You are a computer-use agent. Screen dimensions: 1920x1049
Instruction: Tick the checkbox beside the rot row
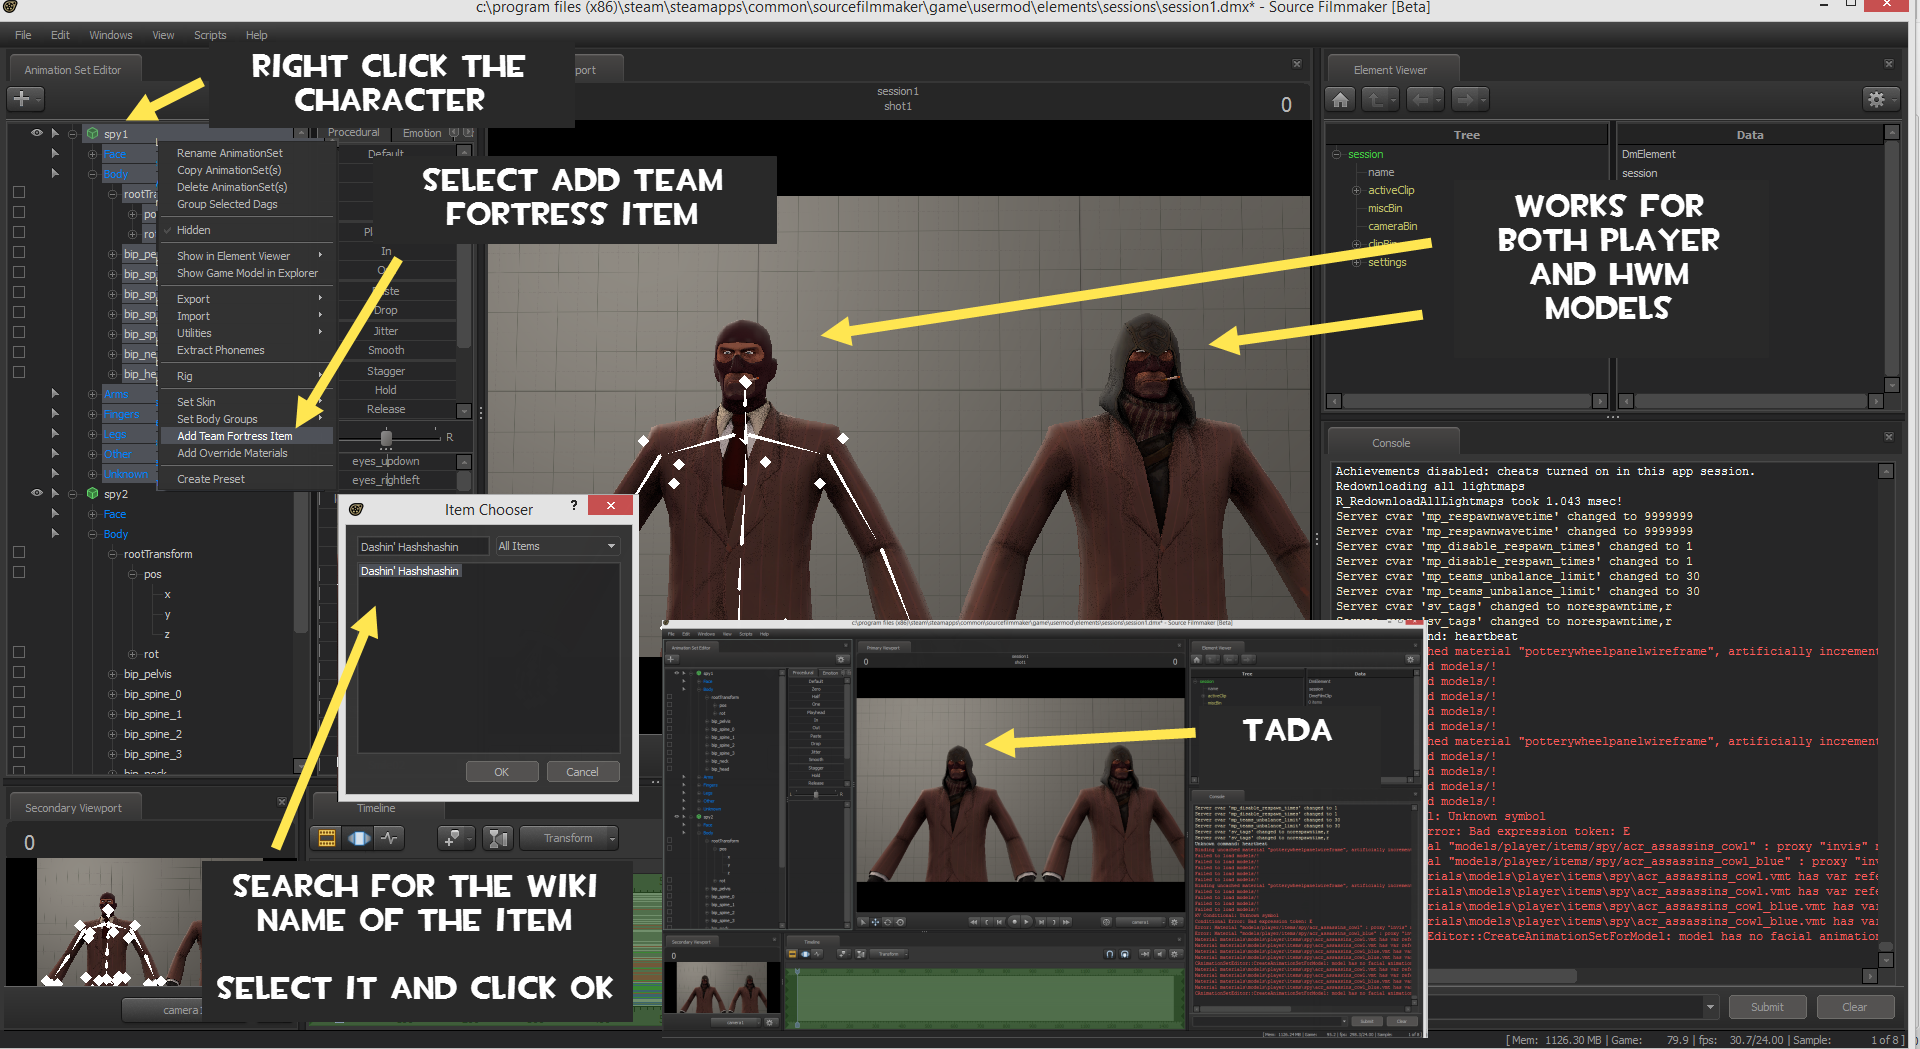[x=18, y=652]
